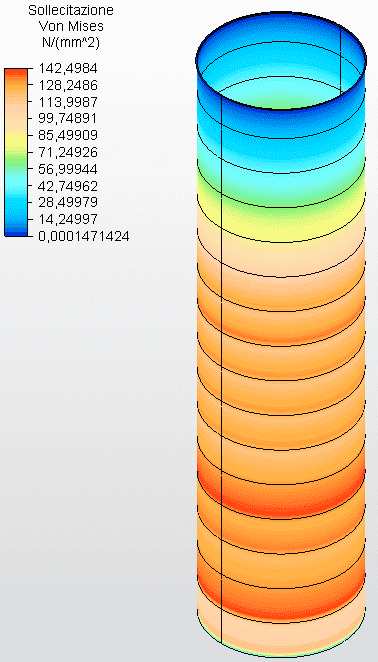The height and width of the screenshot is (662, 378).
Task: Click the legend value 71,24926
Action: [68, 152]
